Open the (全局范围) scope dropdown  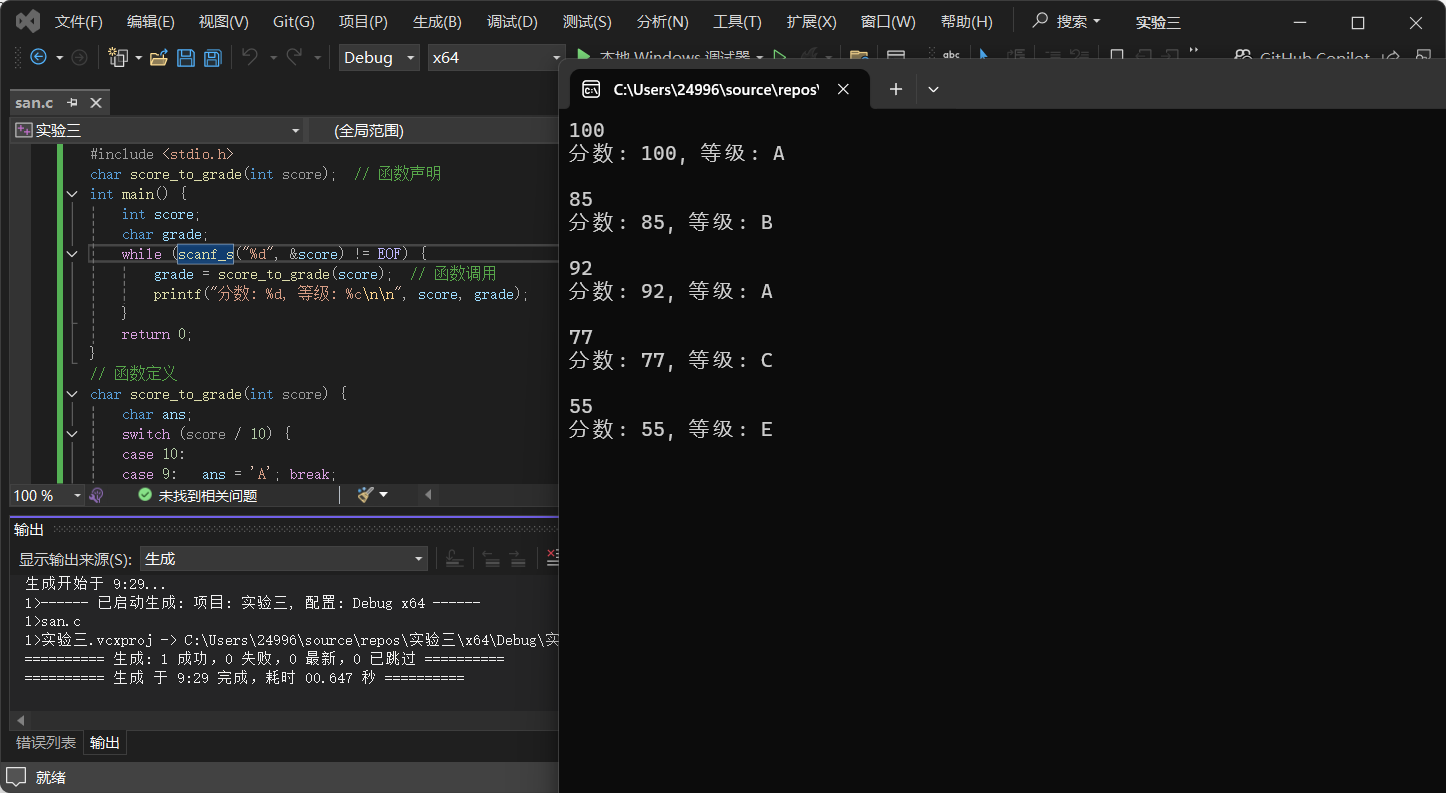pyautogui.click(x=433, y=130)
